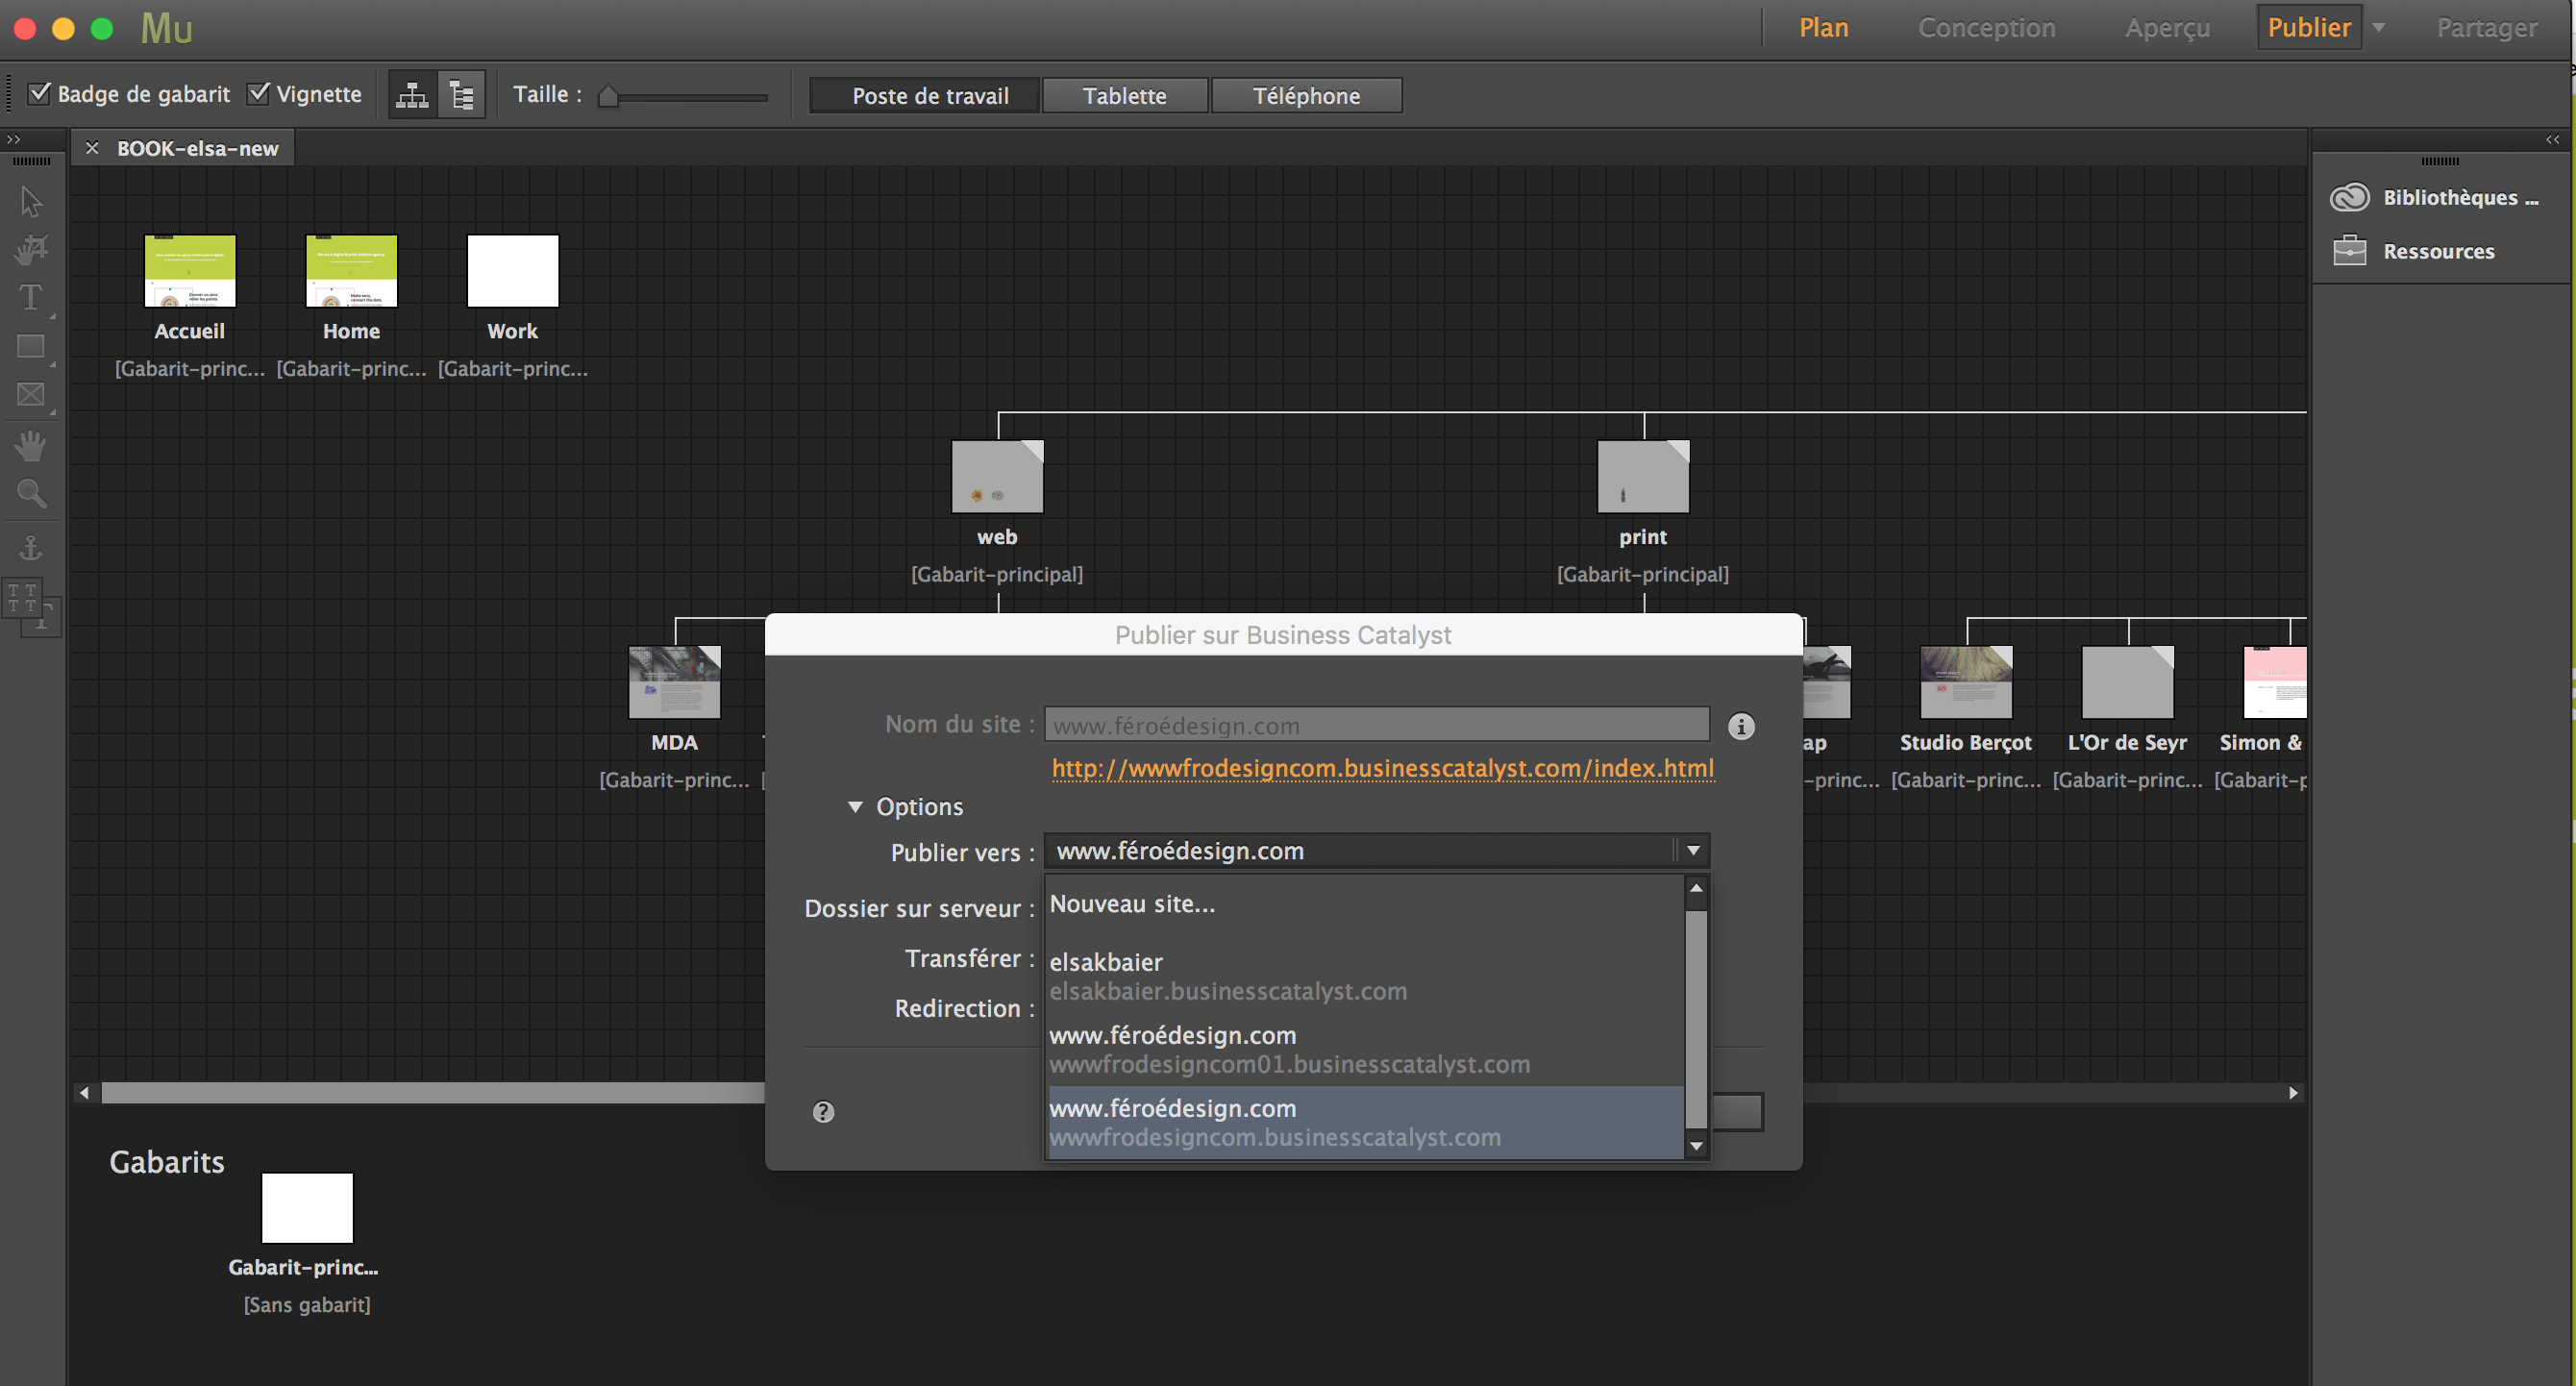Click the Gabarits section label
2576x1386 pixels.
point(166,1162)
